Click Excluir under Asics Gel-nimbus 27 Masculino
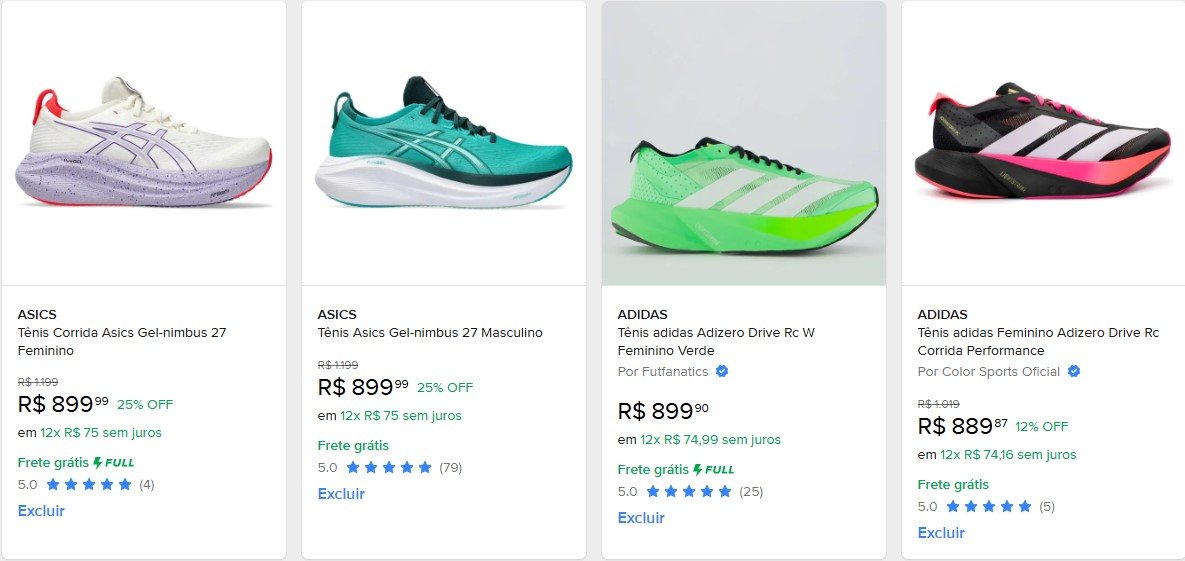The width and height of the screenshot is (1185, 561). (x=341, y=494)
